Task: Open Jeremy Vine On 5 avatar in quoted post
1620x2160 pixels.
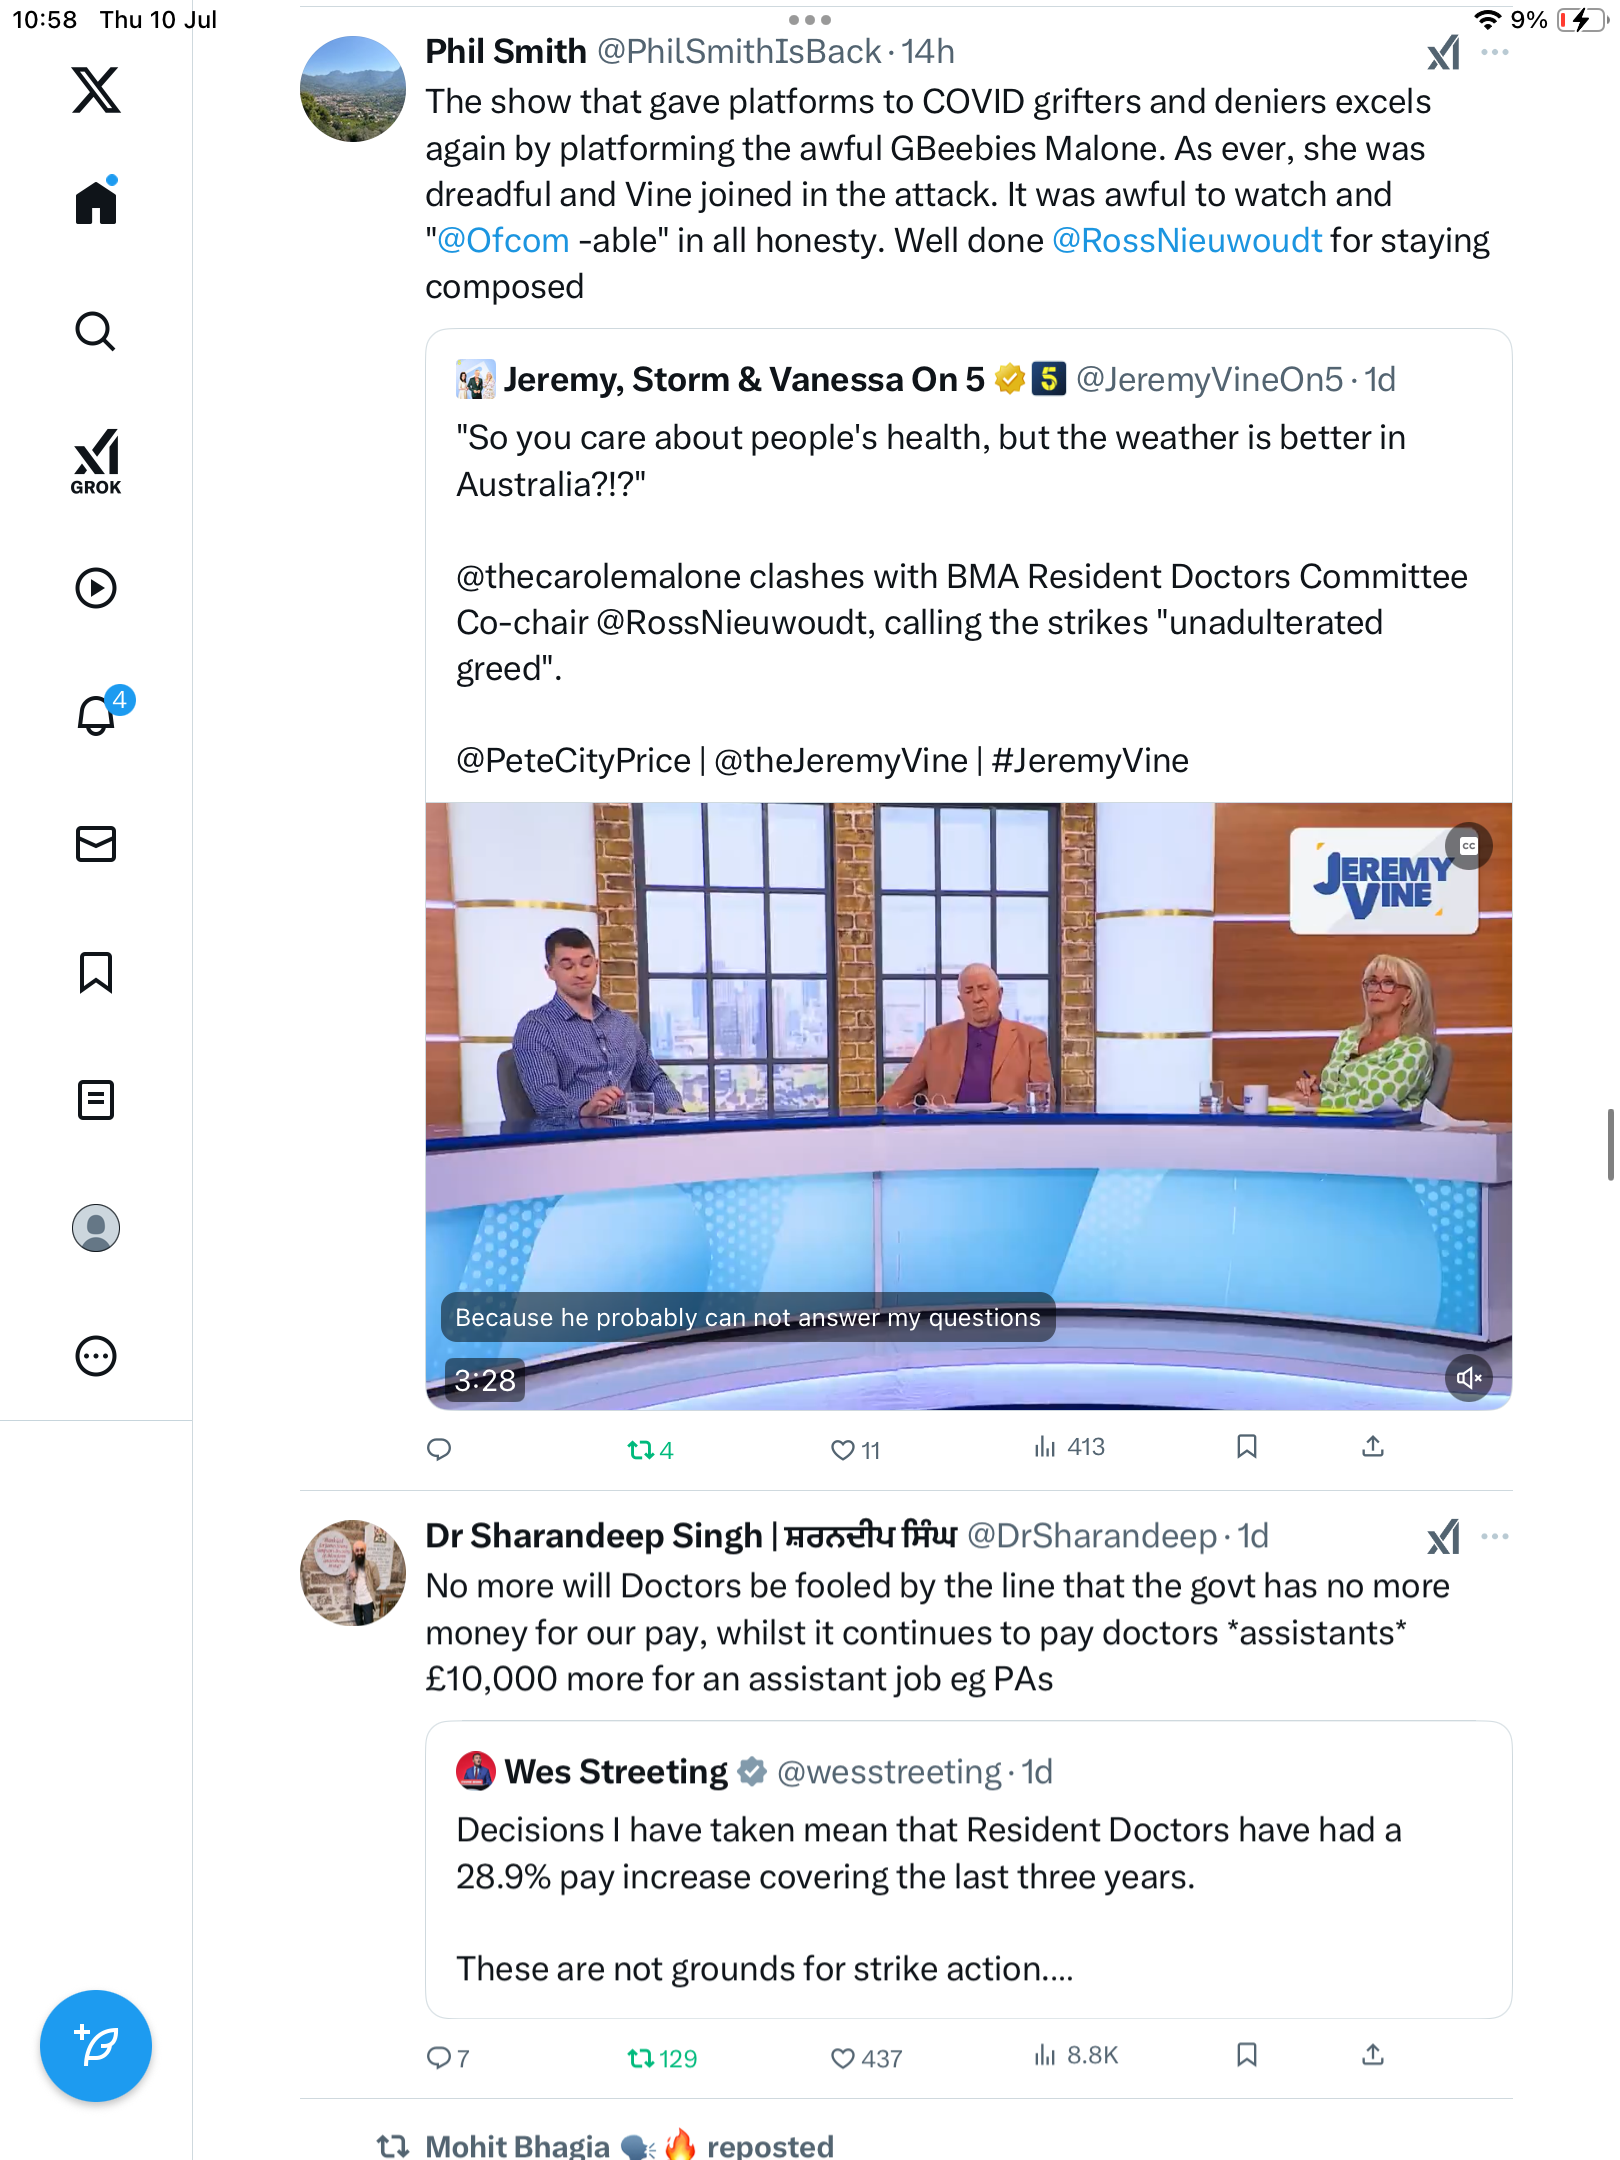Action: pyautogui.click(x=476, y=380)
